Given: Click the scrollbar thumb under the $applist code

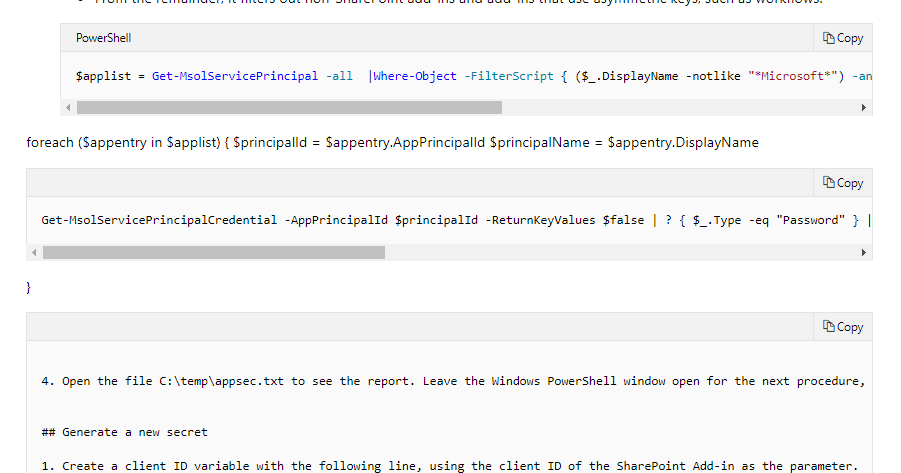Looking at the screenshot, I should coord(289,107).
